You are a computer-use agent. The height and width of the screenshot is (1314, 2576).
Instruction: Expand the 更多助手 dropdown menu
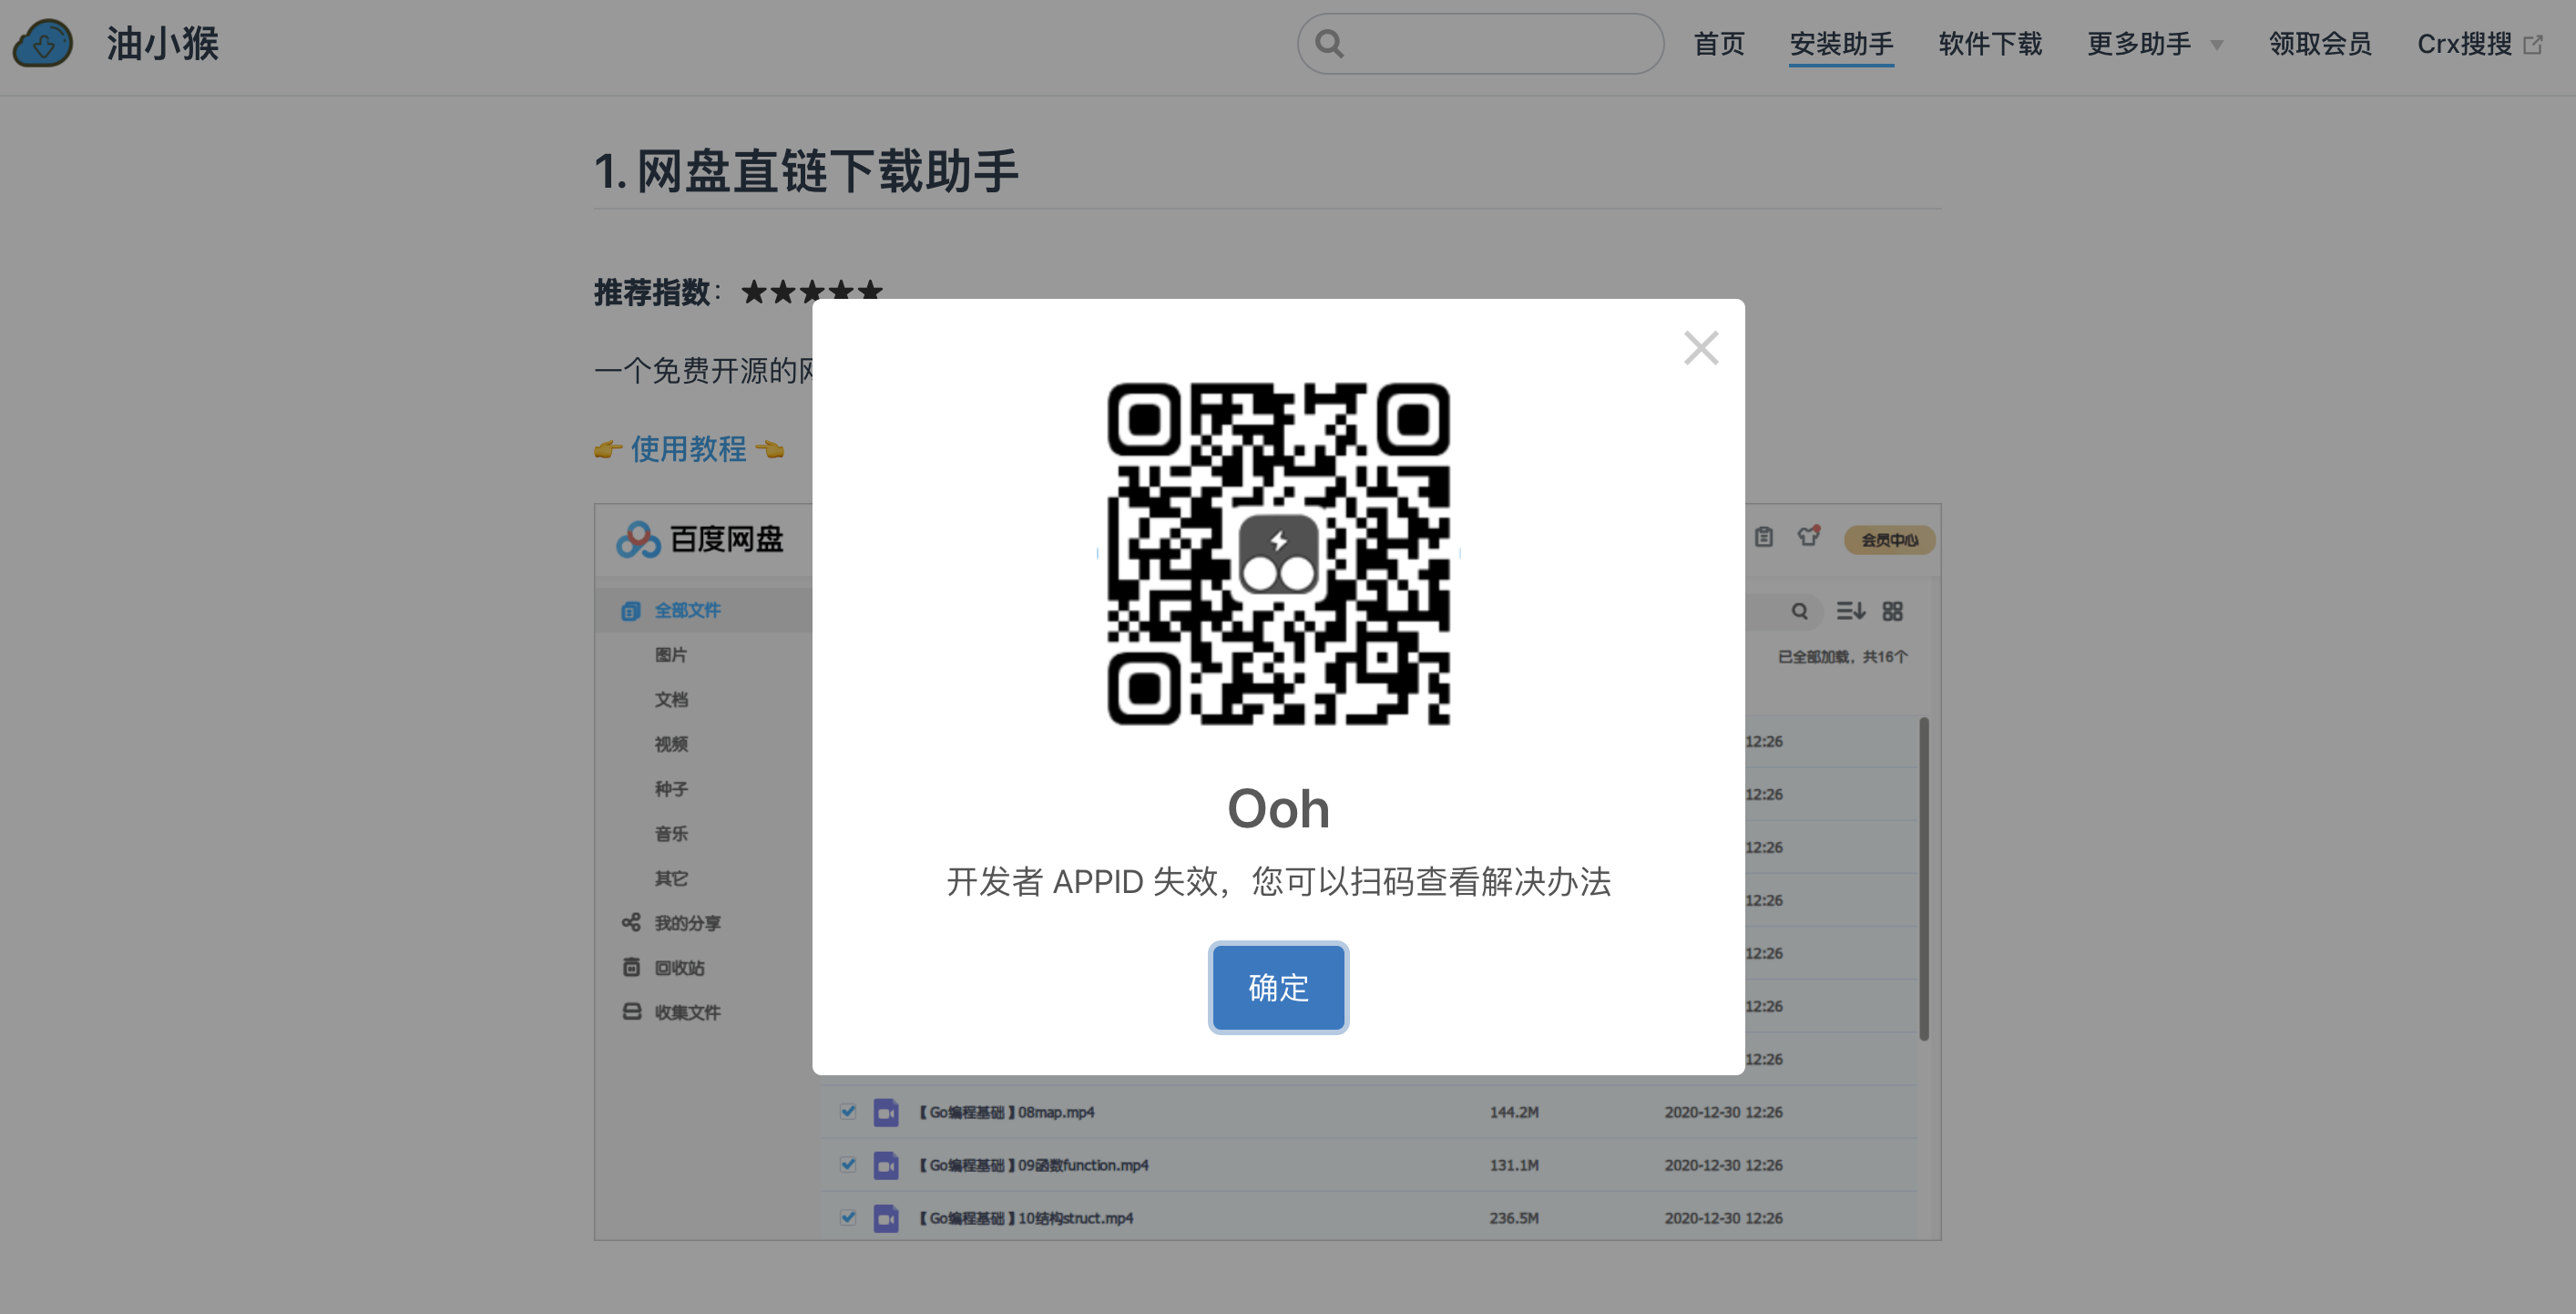click(2154, 44)
